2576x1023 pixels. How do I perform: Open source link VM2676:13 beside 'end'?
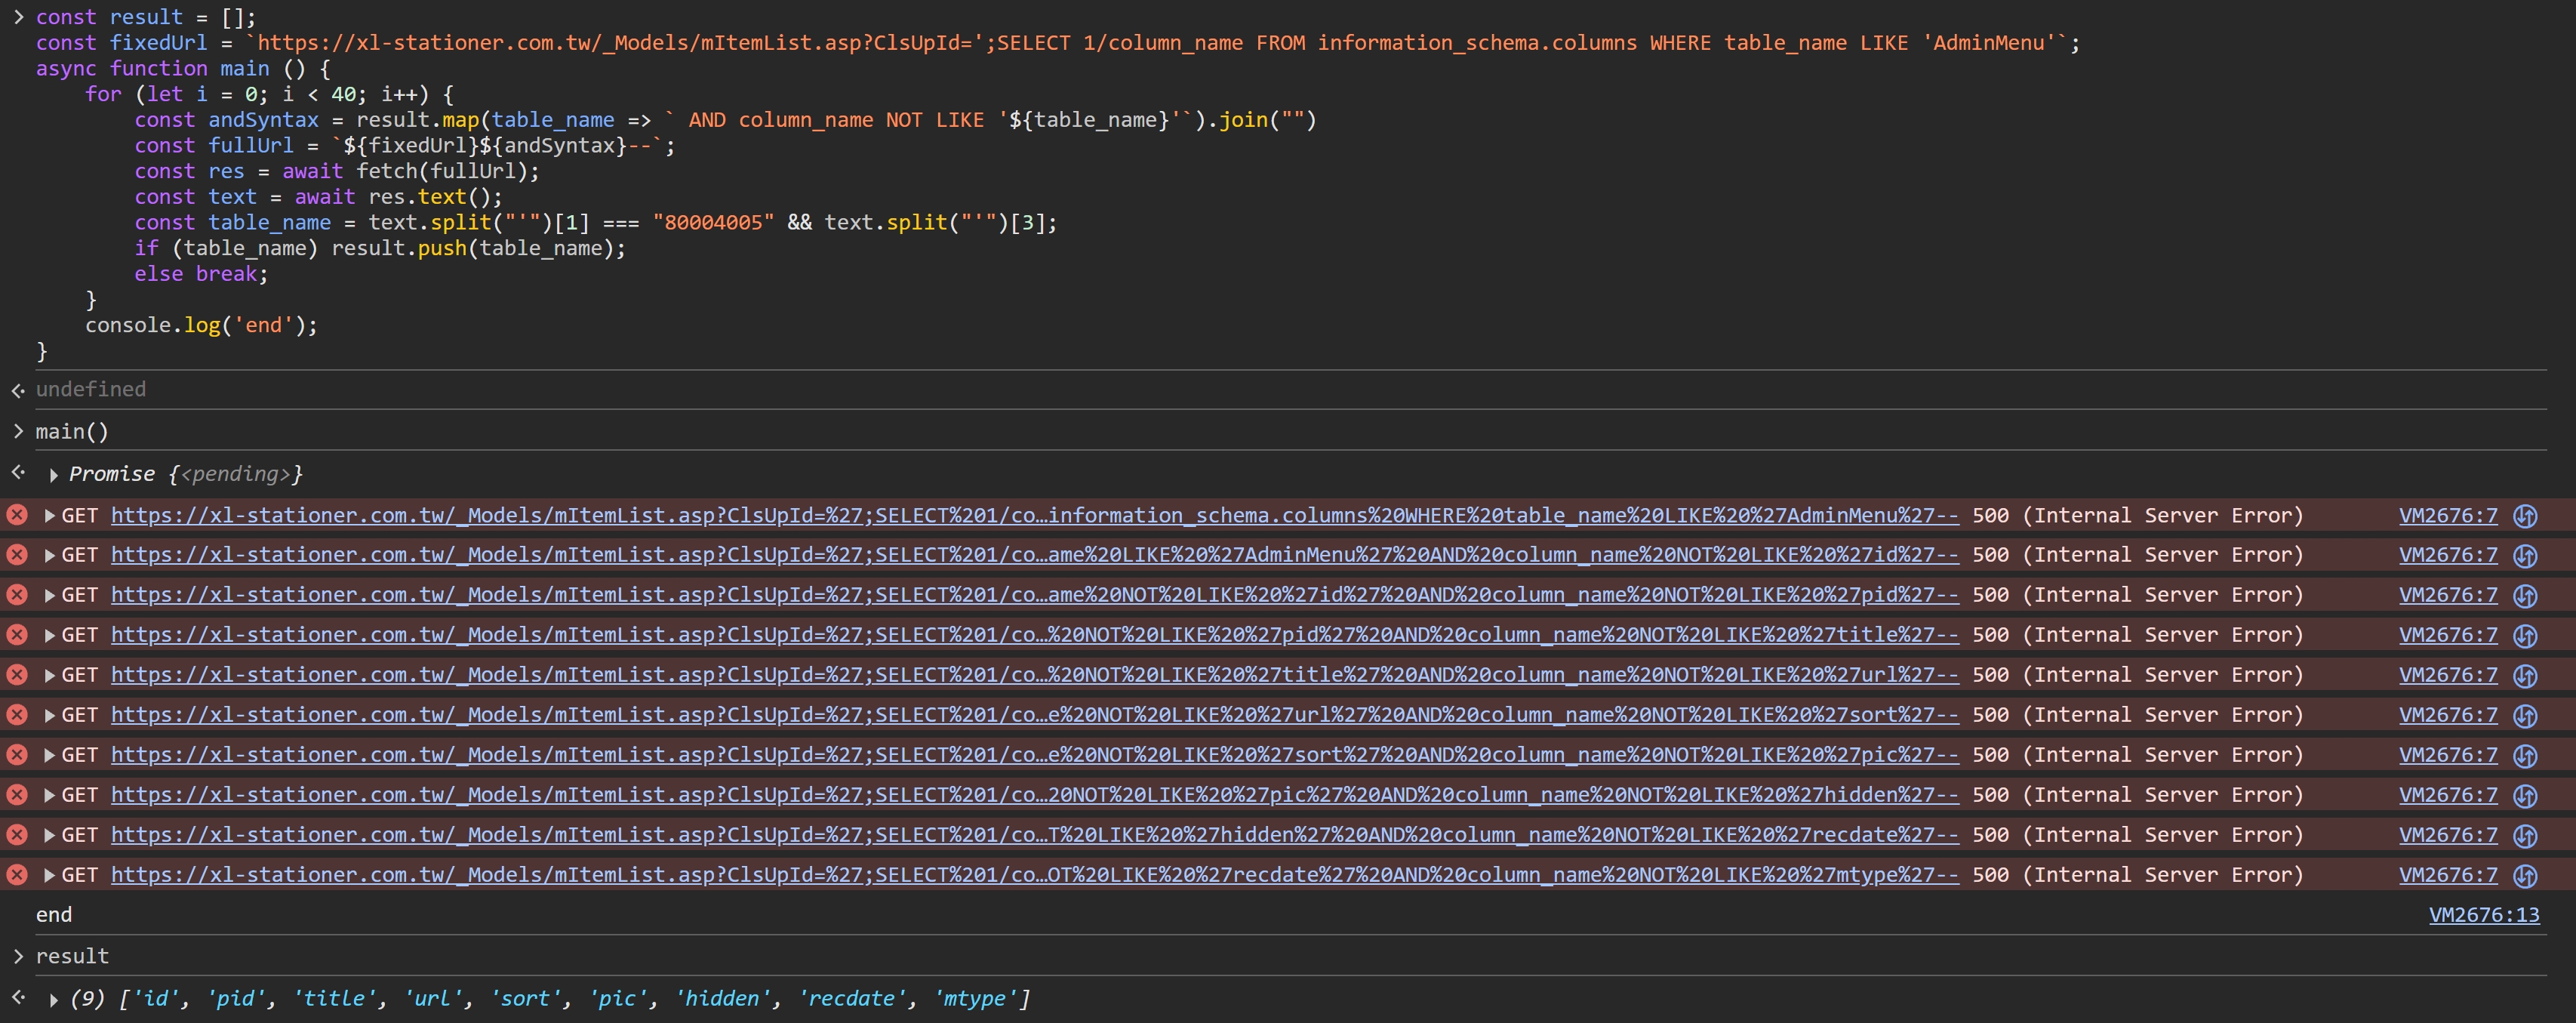coord(2484,915)
